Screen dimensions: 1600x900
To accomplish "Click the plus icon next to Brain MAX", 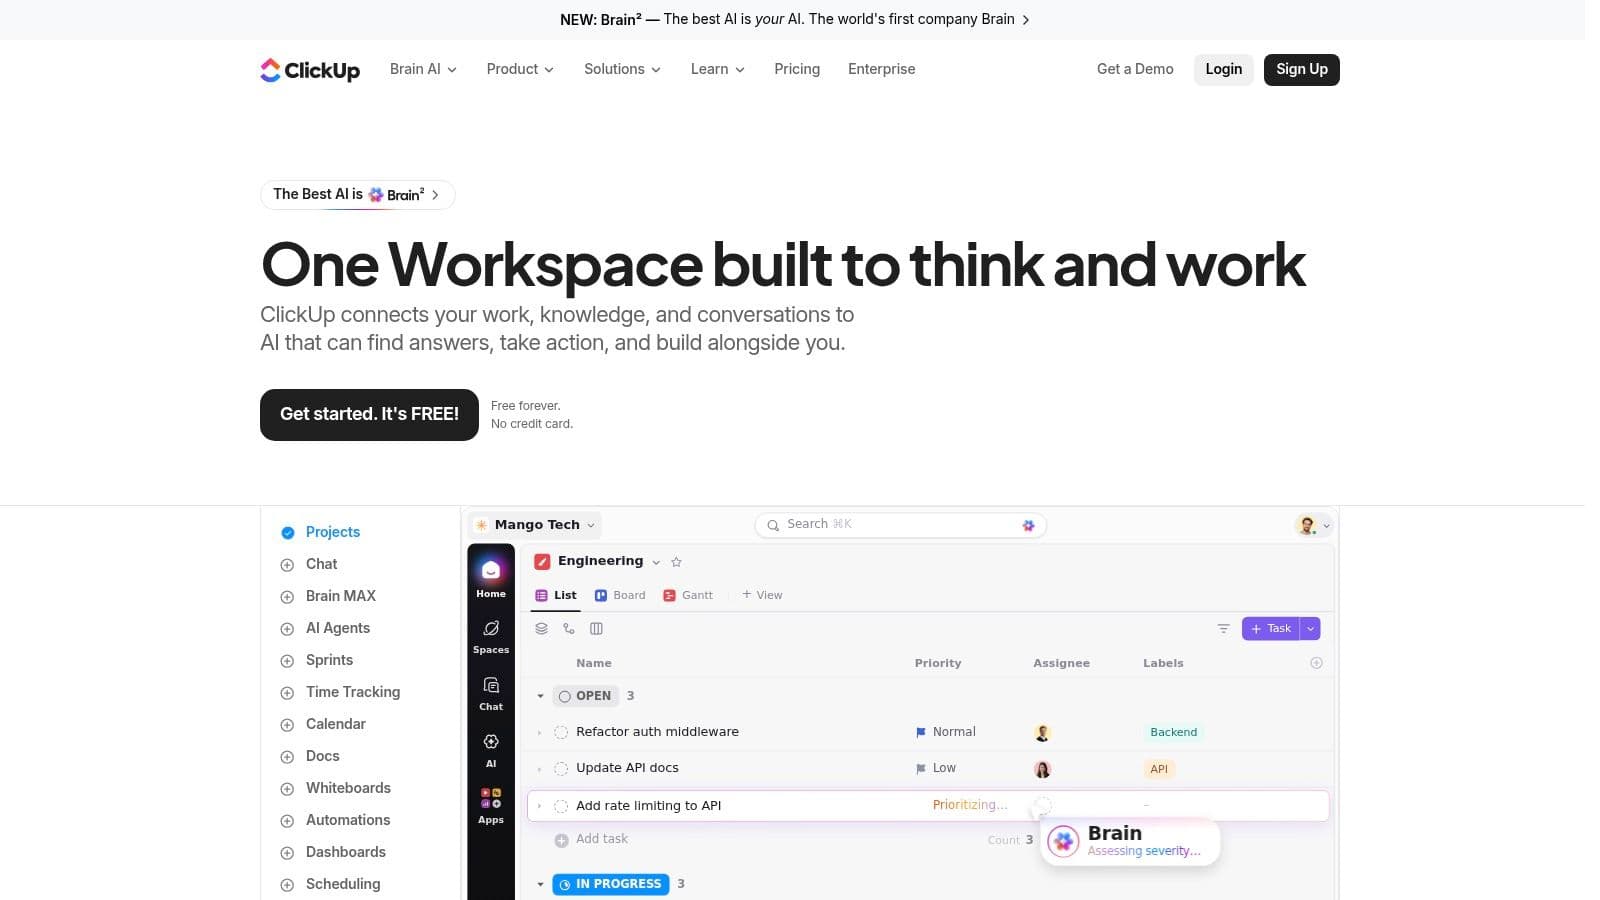I will point(287,597).
